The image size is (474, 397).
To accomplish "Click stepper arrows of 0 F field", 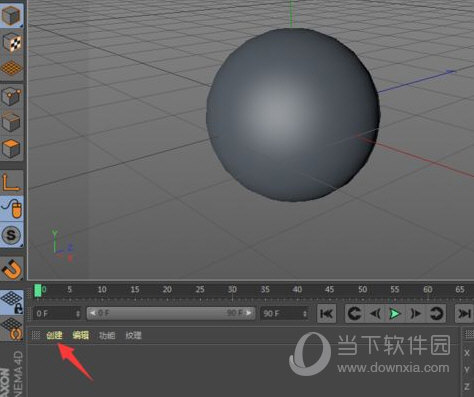I will [x=78, y=314].
